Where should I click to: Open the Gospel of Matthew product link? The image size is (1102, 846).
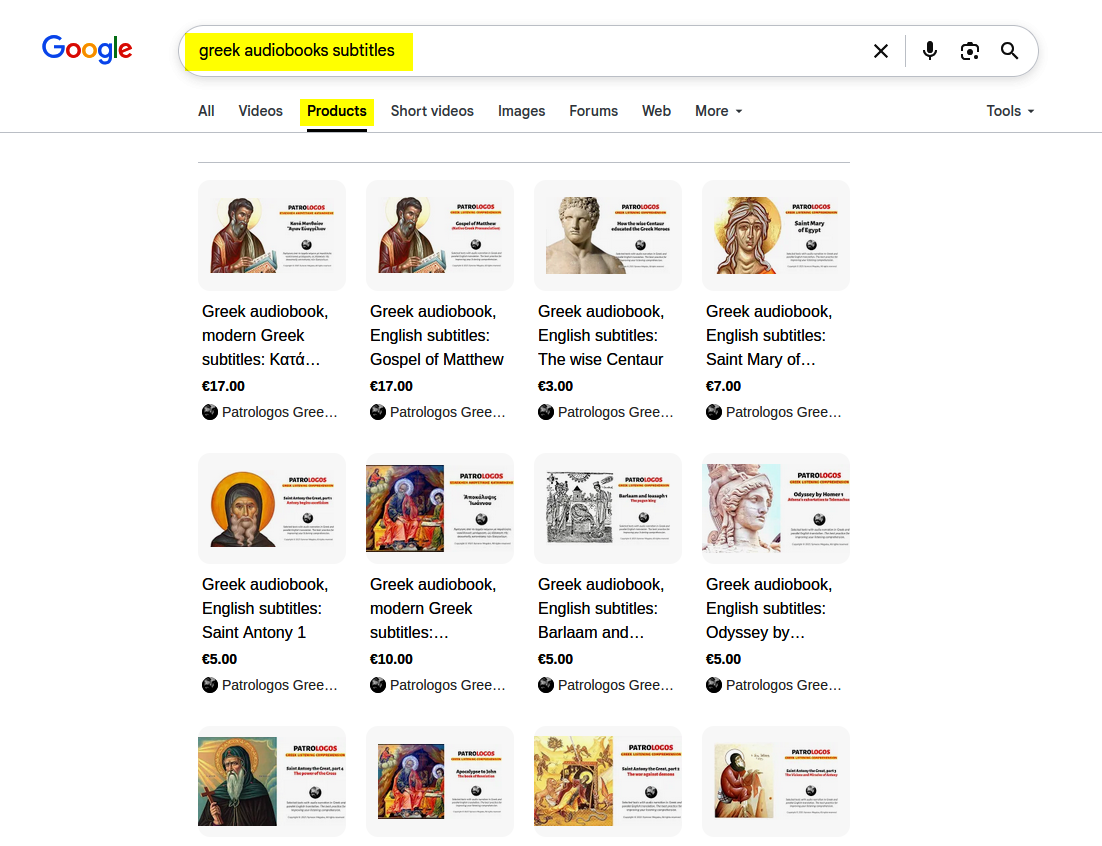click(x=437, y=335)
